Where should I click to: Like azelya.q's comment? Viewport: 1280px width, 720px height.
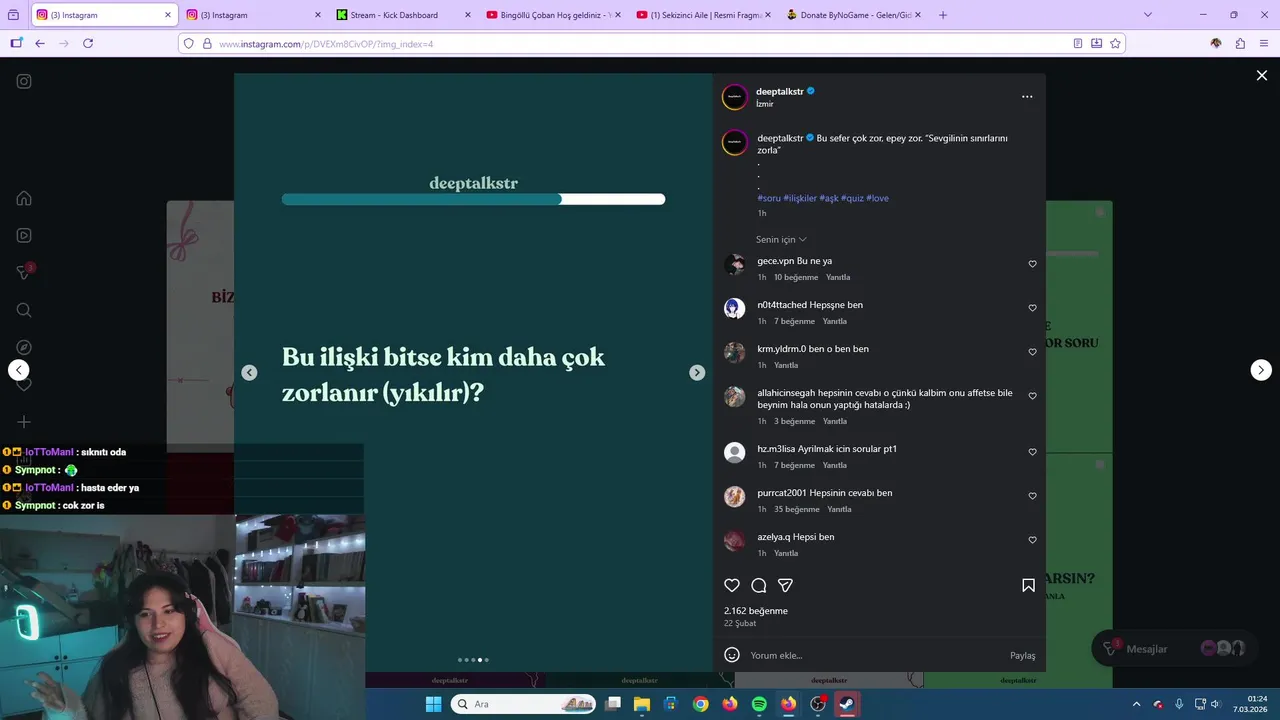1033,540
